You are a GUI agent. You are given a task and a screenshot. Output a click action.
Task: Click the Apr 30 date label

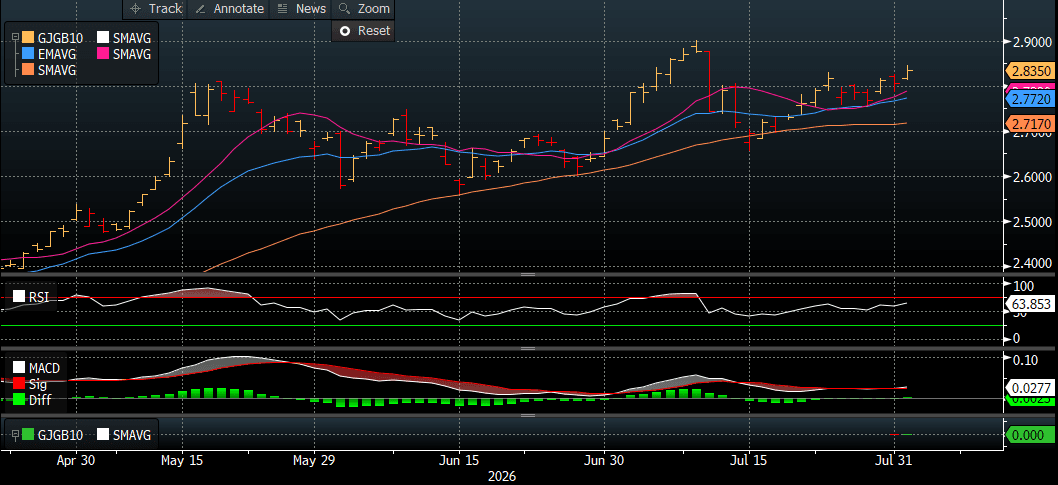[76, 461]
